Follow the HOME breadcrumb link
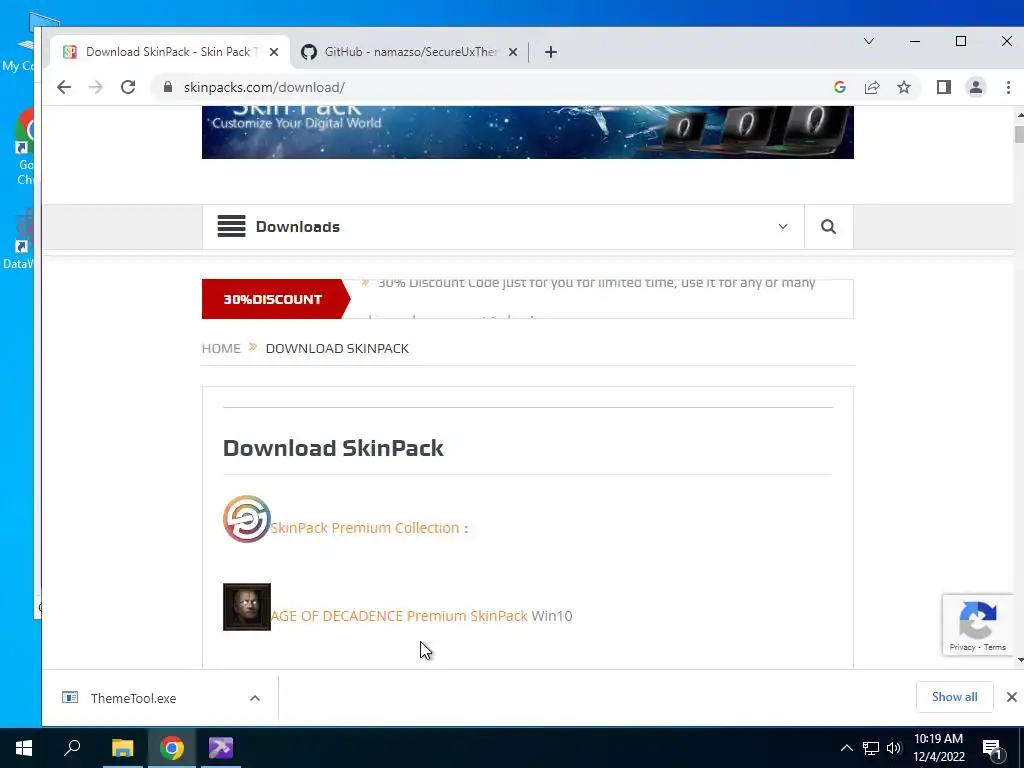This screenshot has height=768, width=1024. [221, 348]
